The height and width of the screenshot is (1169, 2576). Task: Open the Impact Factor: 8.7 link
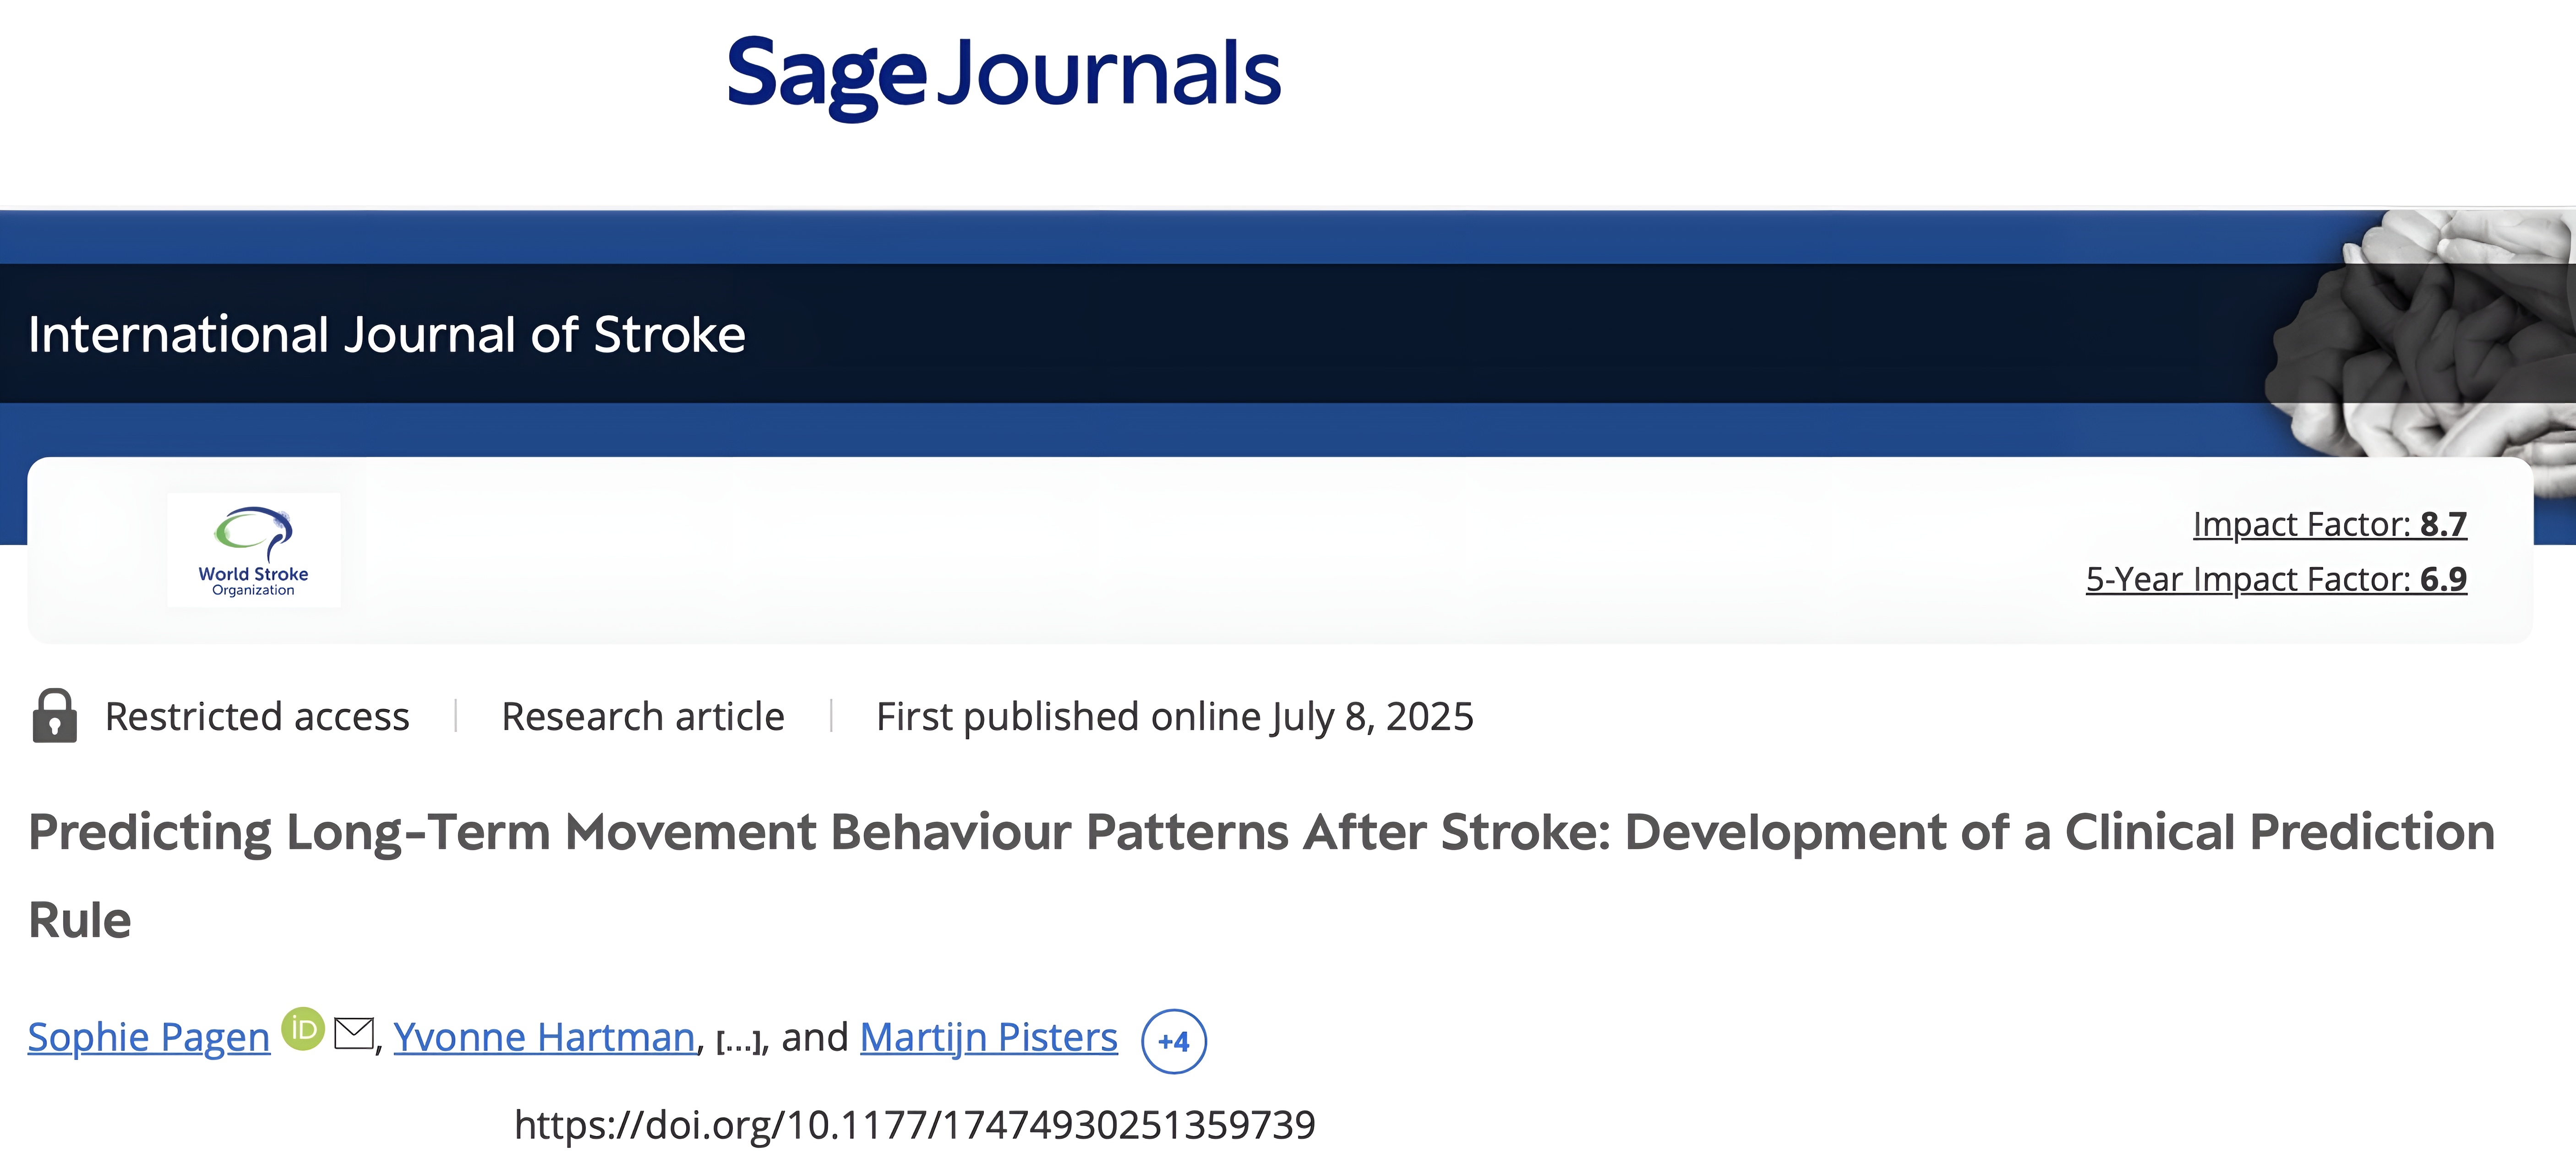(x=2329, y=524)
